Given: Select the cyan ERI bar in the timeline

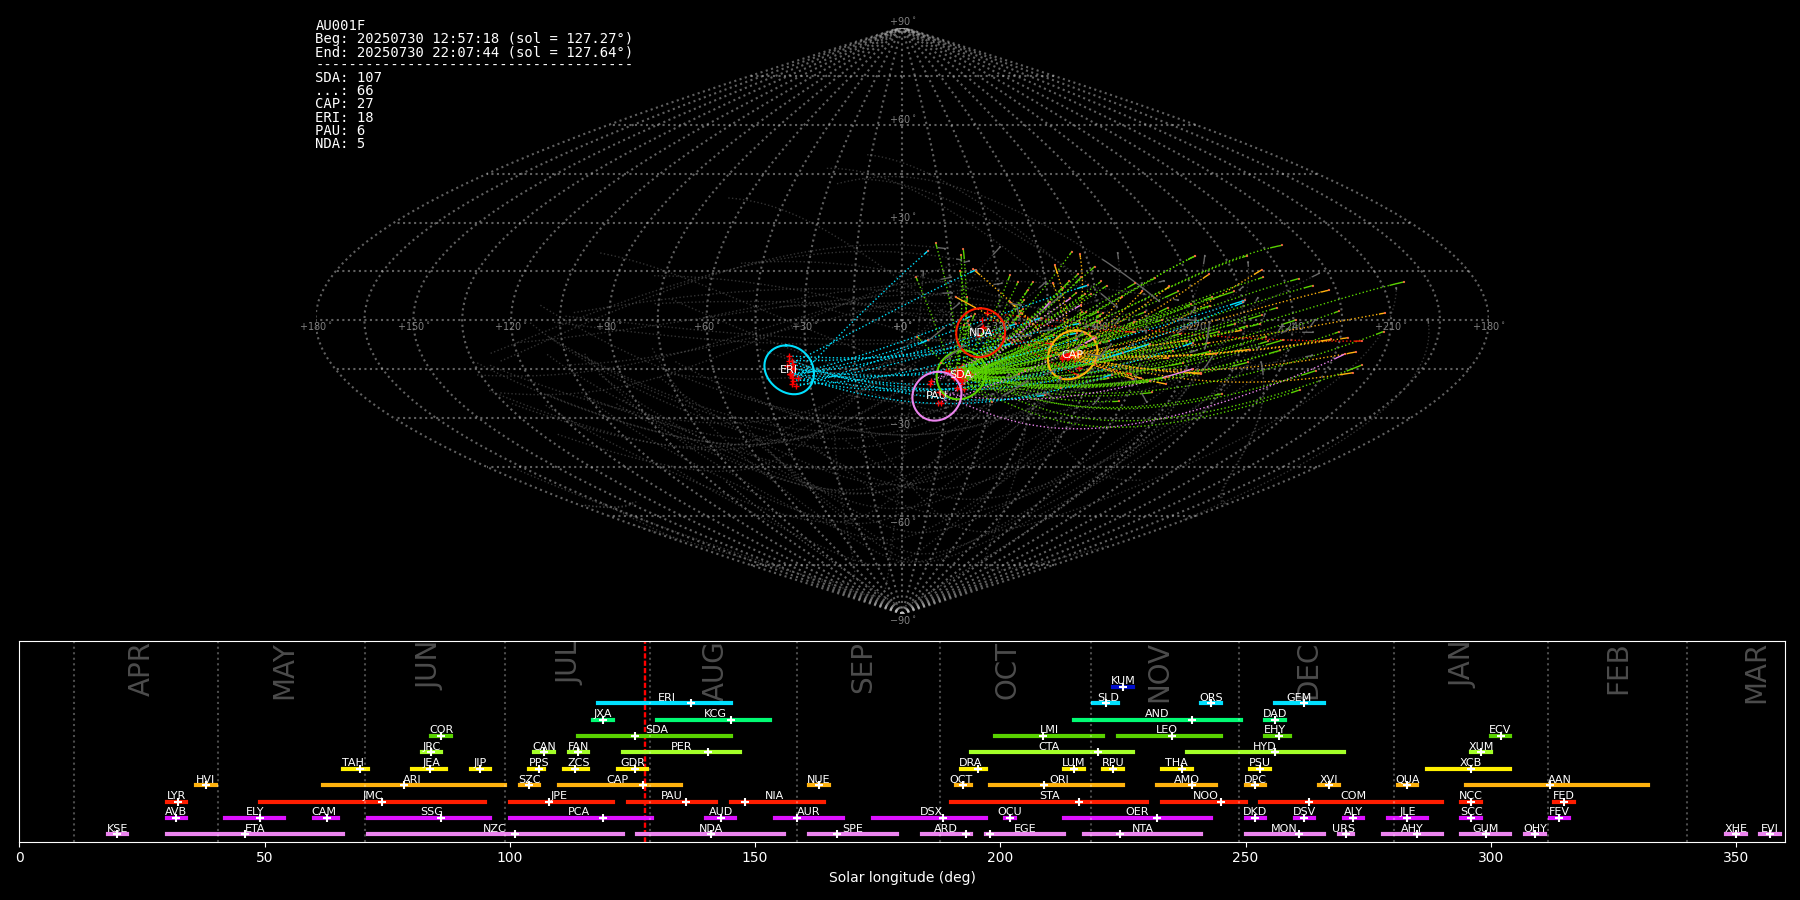Looking at the screenshot, I should pos(664,703).
